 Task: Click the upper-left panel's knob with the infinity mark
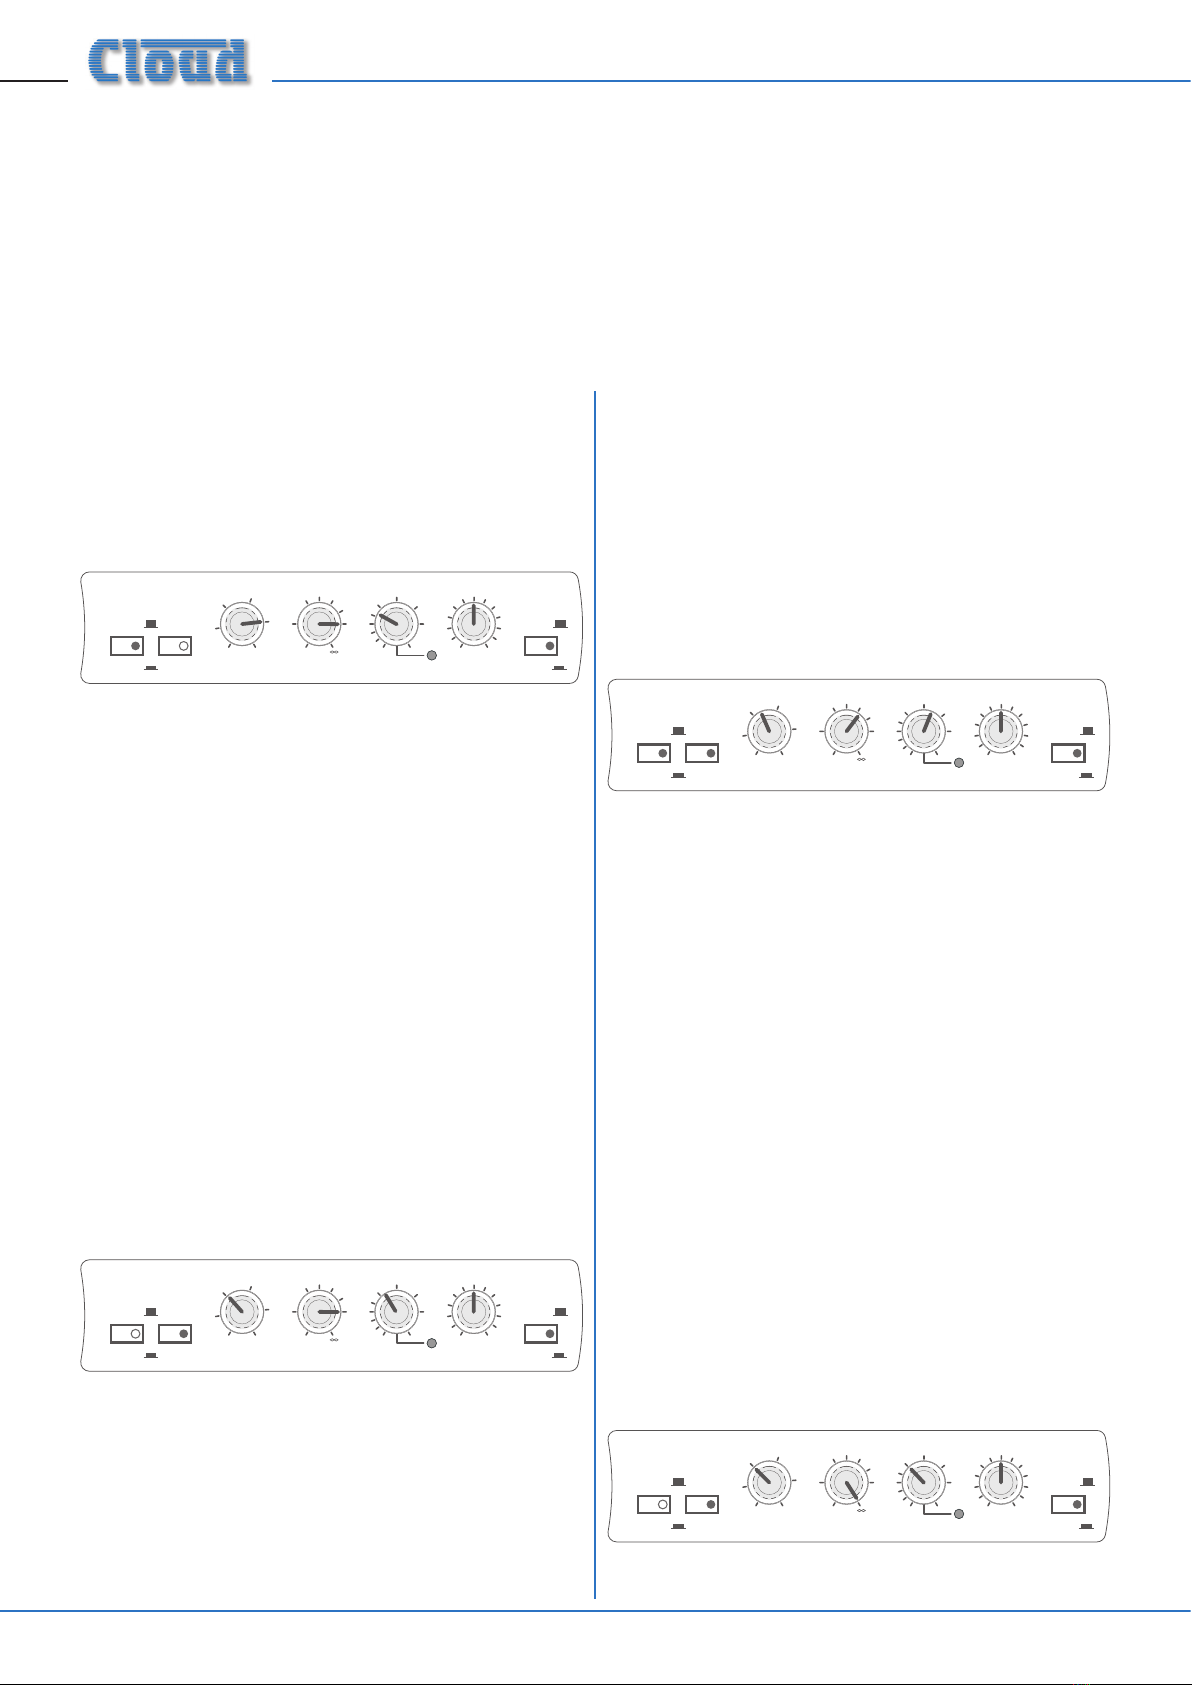(x=320, y=624)
